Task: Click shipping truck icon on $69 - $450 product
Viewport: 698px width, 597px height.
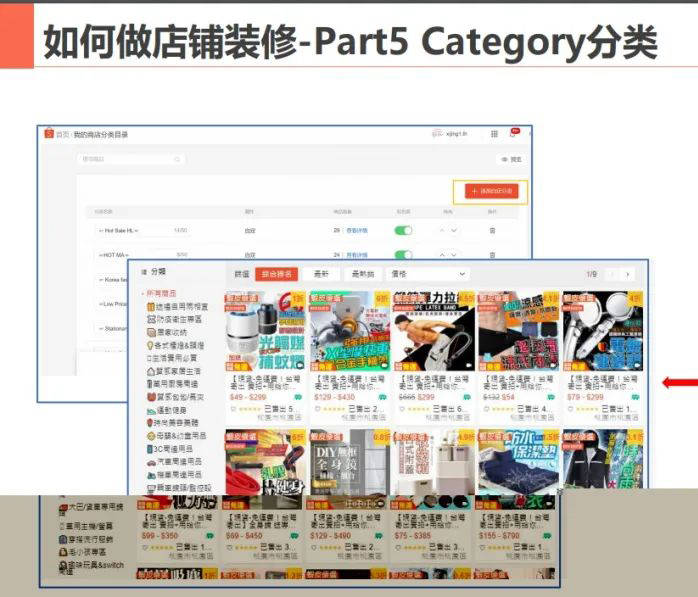Action: pos(294,536)
